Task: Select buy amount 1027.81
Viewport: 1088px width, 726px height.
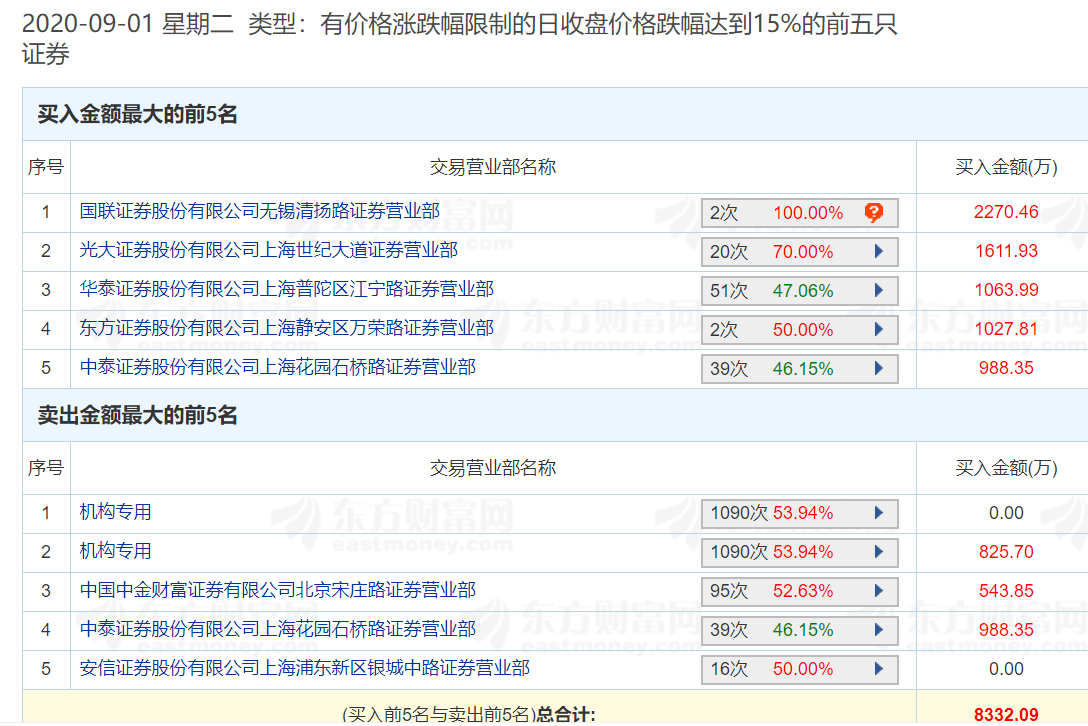Action: (x=1006, y=328)
